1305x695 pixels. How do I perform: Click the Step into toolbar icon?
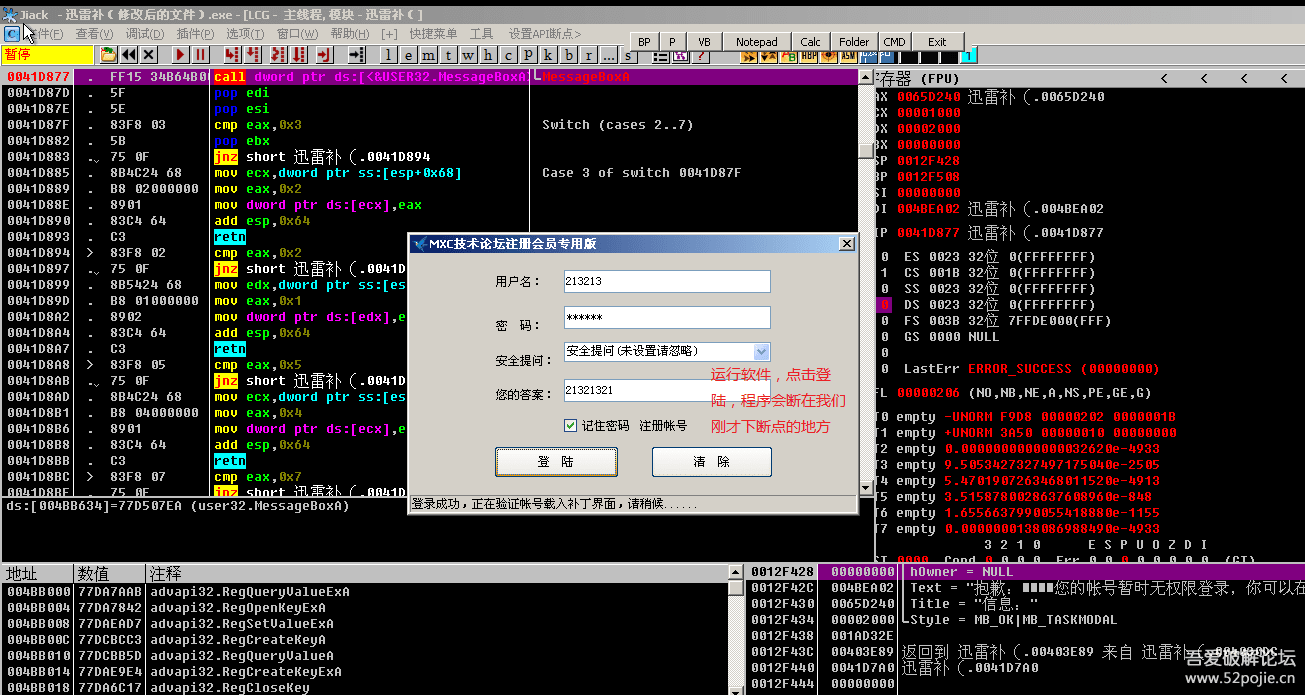(x=232, y=54)
